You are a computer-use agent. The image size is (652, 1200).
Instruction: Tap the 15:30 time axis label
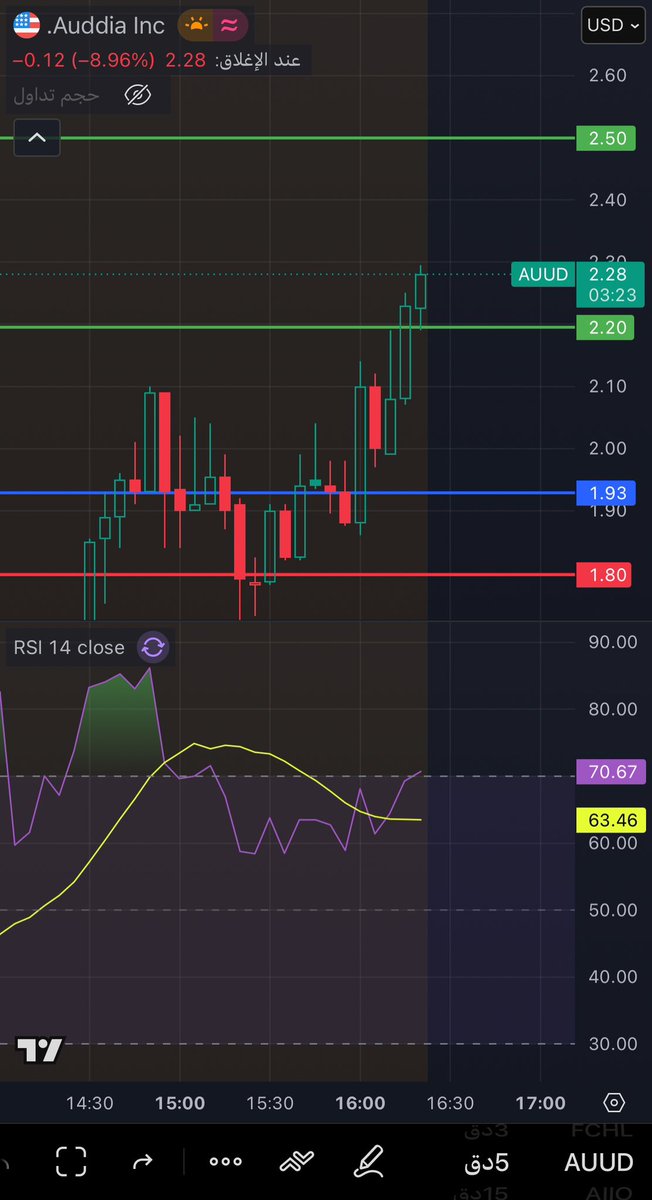click(270, 1103)
